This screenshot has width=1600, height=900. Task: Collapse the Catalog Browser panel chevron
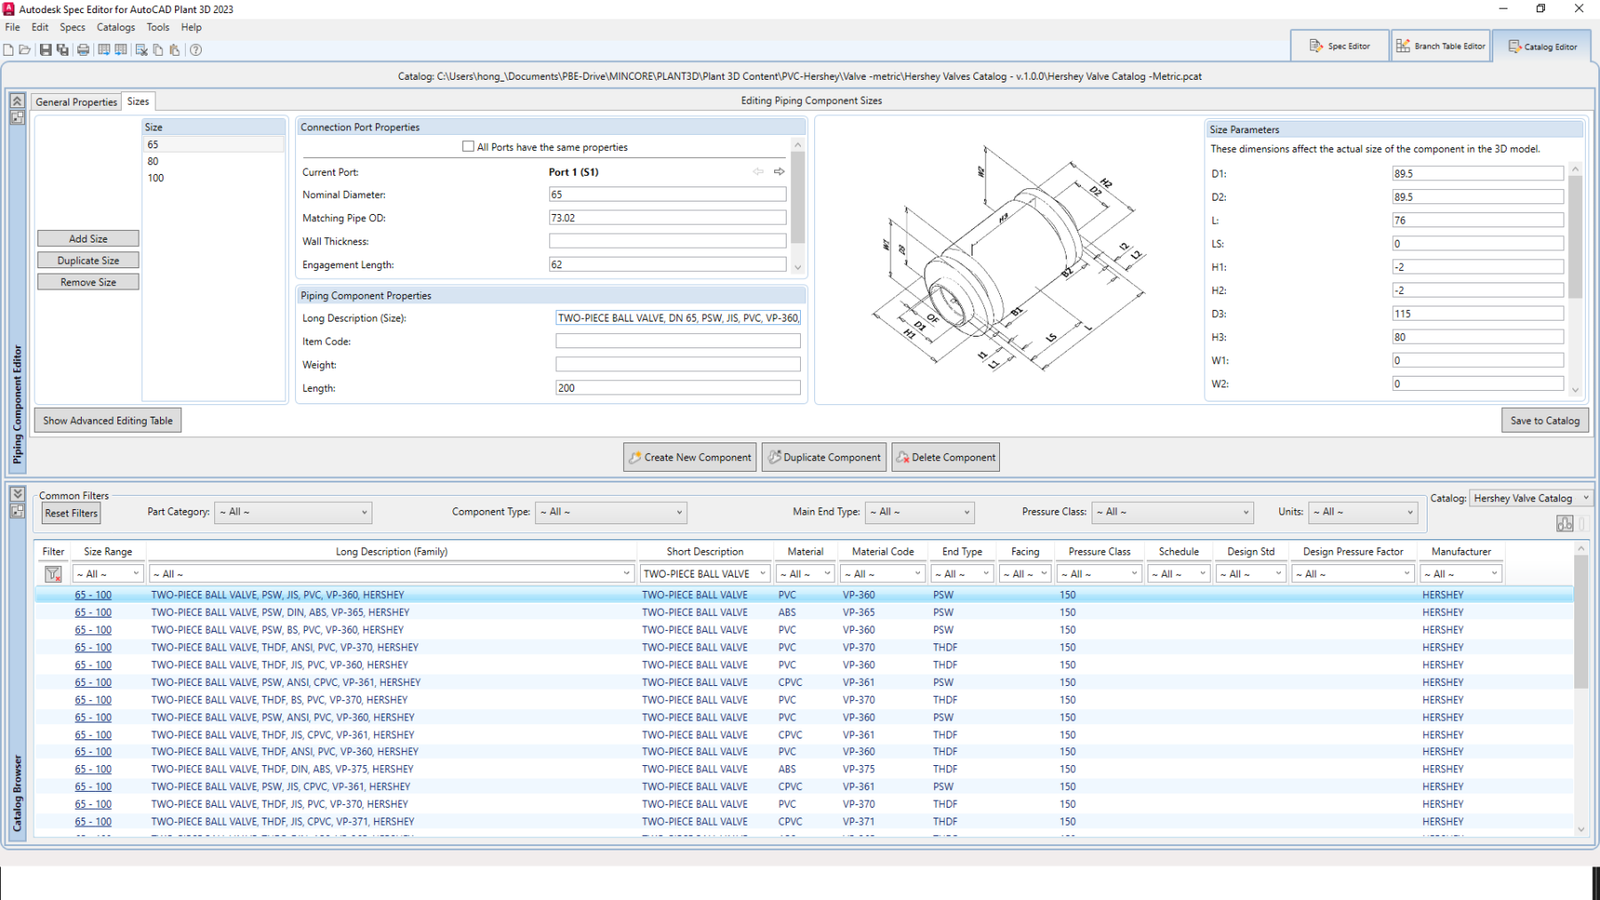pos(17,494)
